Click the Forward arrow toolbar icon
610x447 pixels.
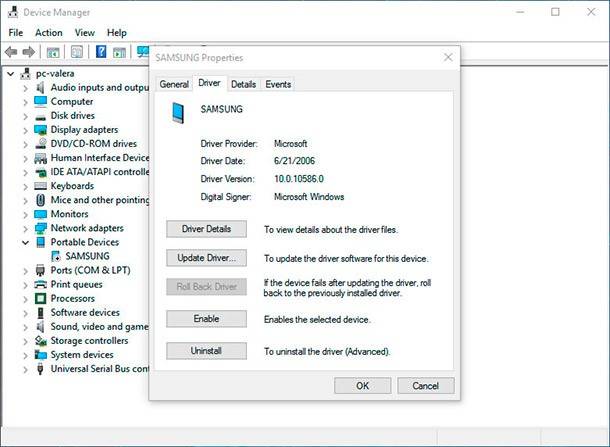[29, 52]
